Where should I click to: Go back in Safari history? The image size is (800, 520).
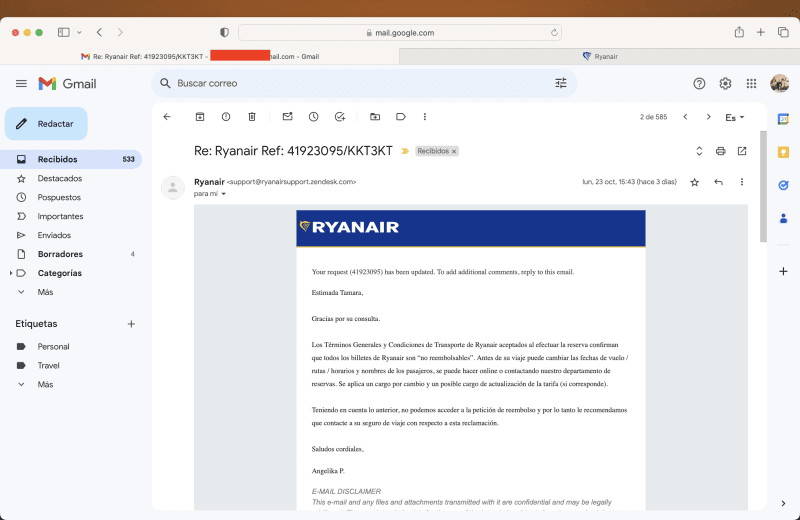(99, 32)
